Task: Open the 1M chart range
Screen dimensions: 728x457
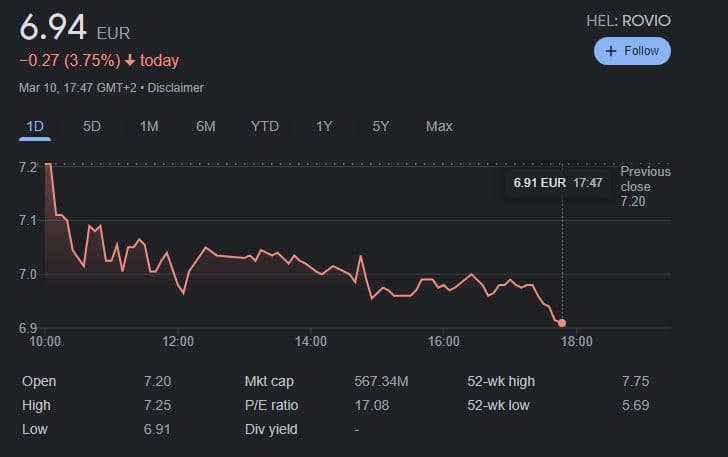Action: pyautogui.click(x=149, y=126)
